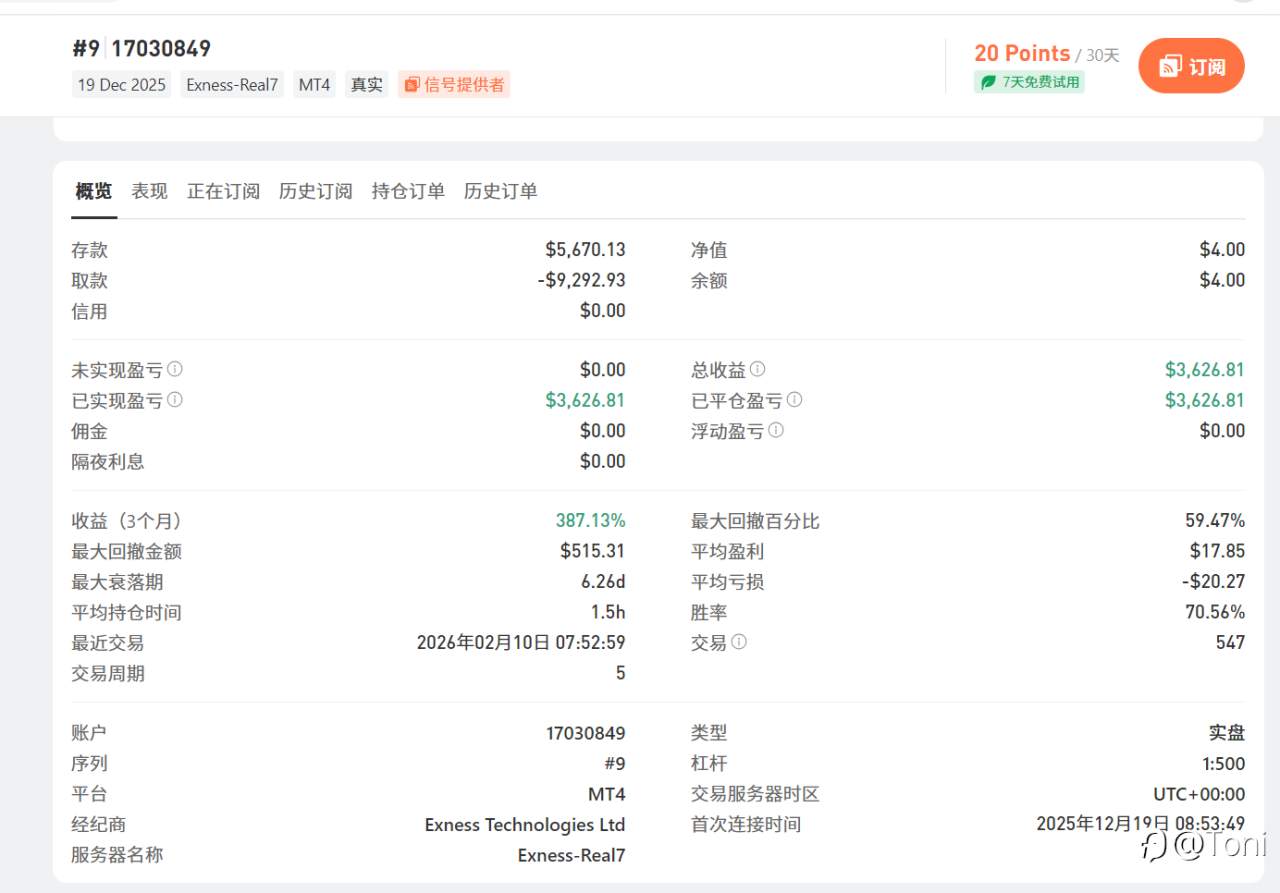1280x893 pixels.
Task: Switch to the 表现 tab
Action: click(149, 191)
